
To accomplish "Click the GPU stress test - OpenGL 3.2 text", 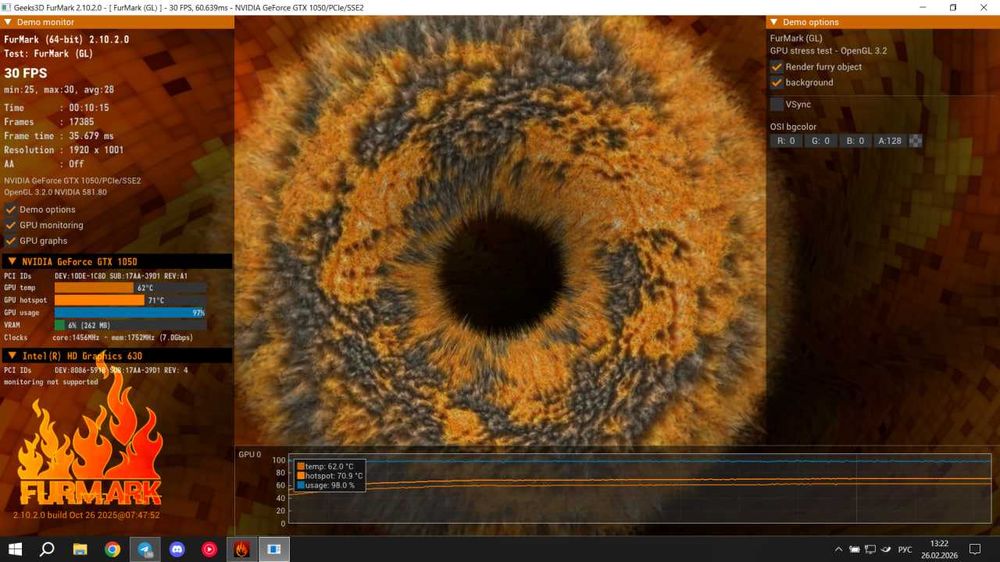I will (x=828, y=51).
